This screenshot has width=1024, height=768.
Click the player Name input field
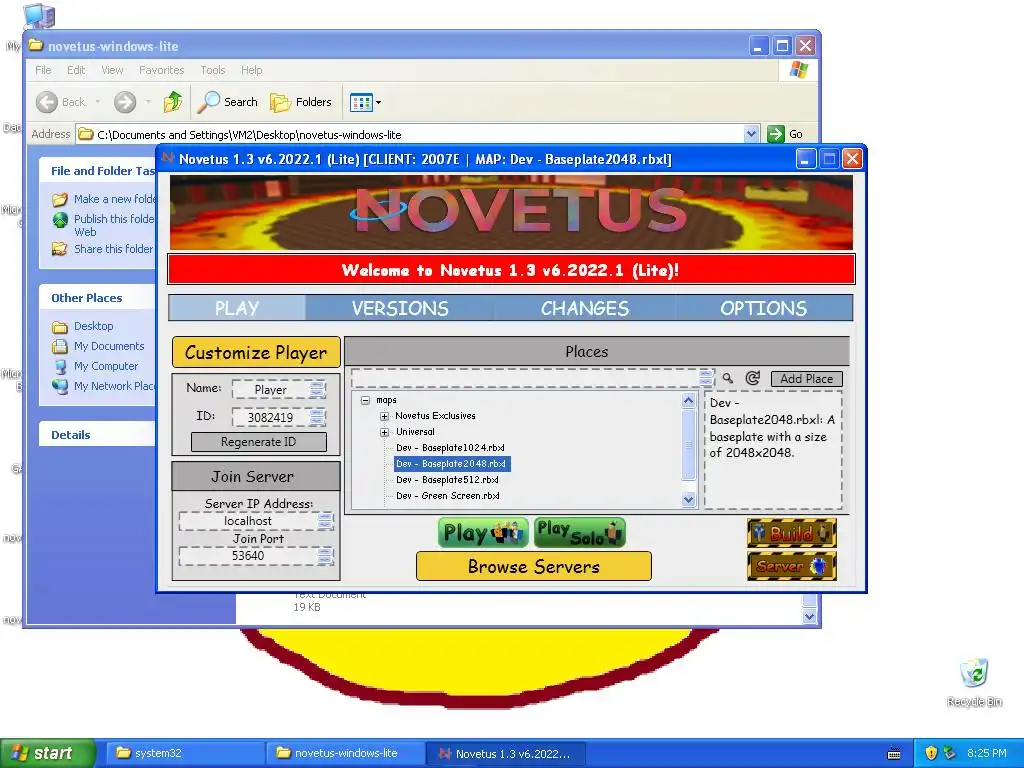(278, 390)
